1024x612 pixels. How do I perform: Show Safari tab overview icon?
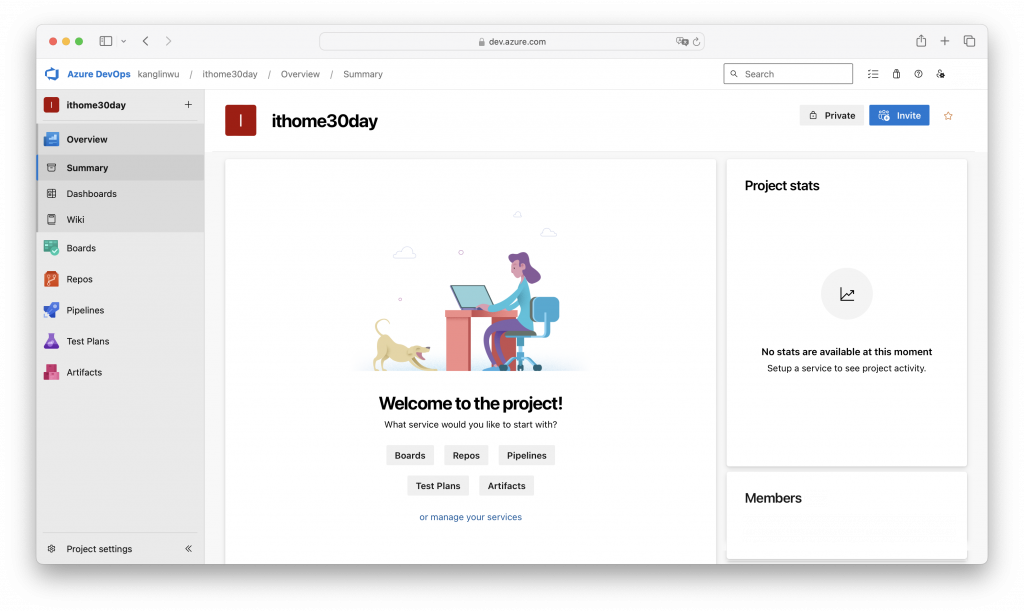969,41
